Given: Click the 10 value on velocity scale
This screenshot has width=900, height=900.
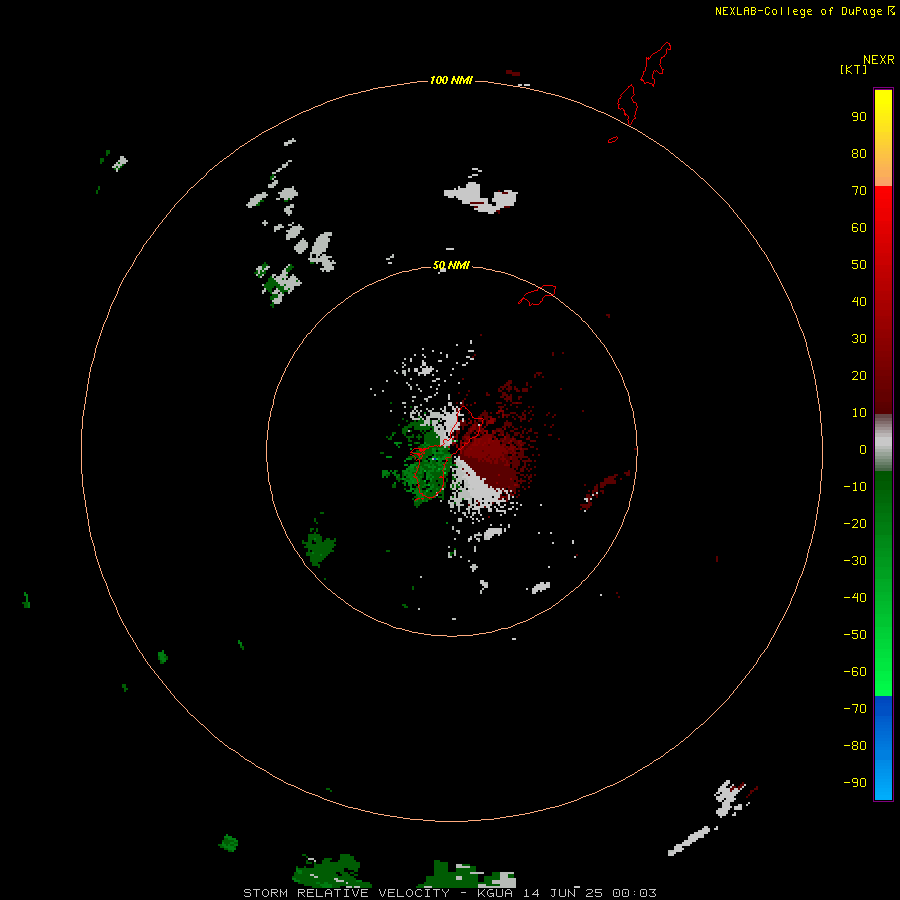Looking at the screenshot, I should [x=859, y=413].
